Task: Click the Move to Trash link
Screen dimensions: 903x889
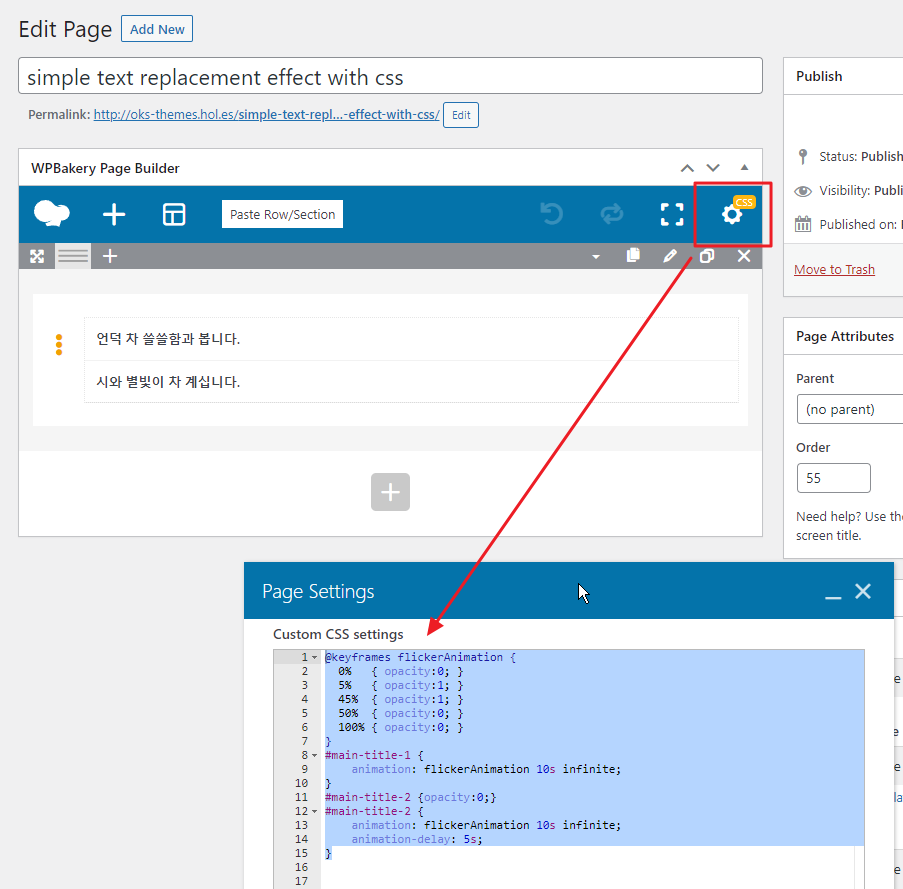Action: point(834,269)
